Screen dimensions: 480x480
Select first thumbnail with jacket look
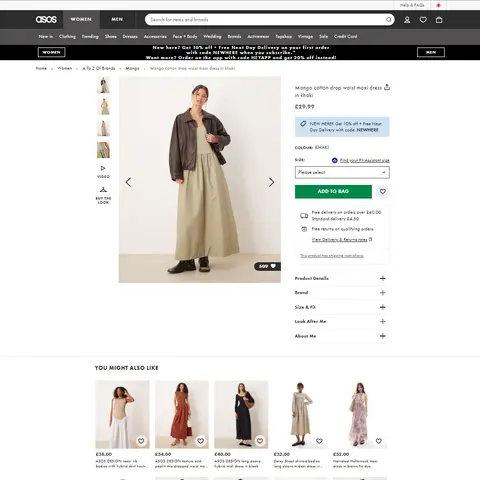point(103,85)
